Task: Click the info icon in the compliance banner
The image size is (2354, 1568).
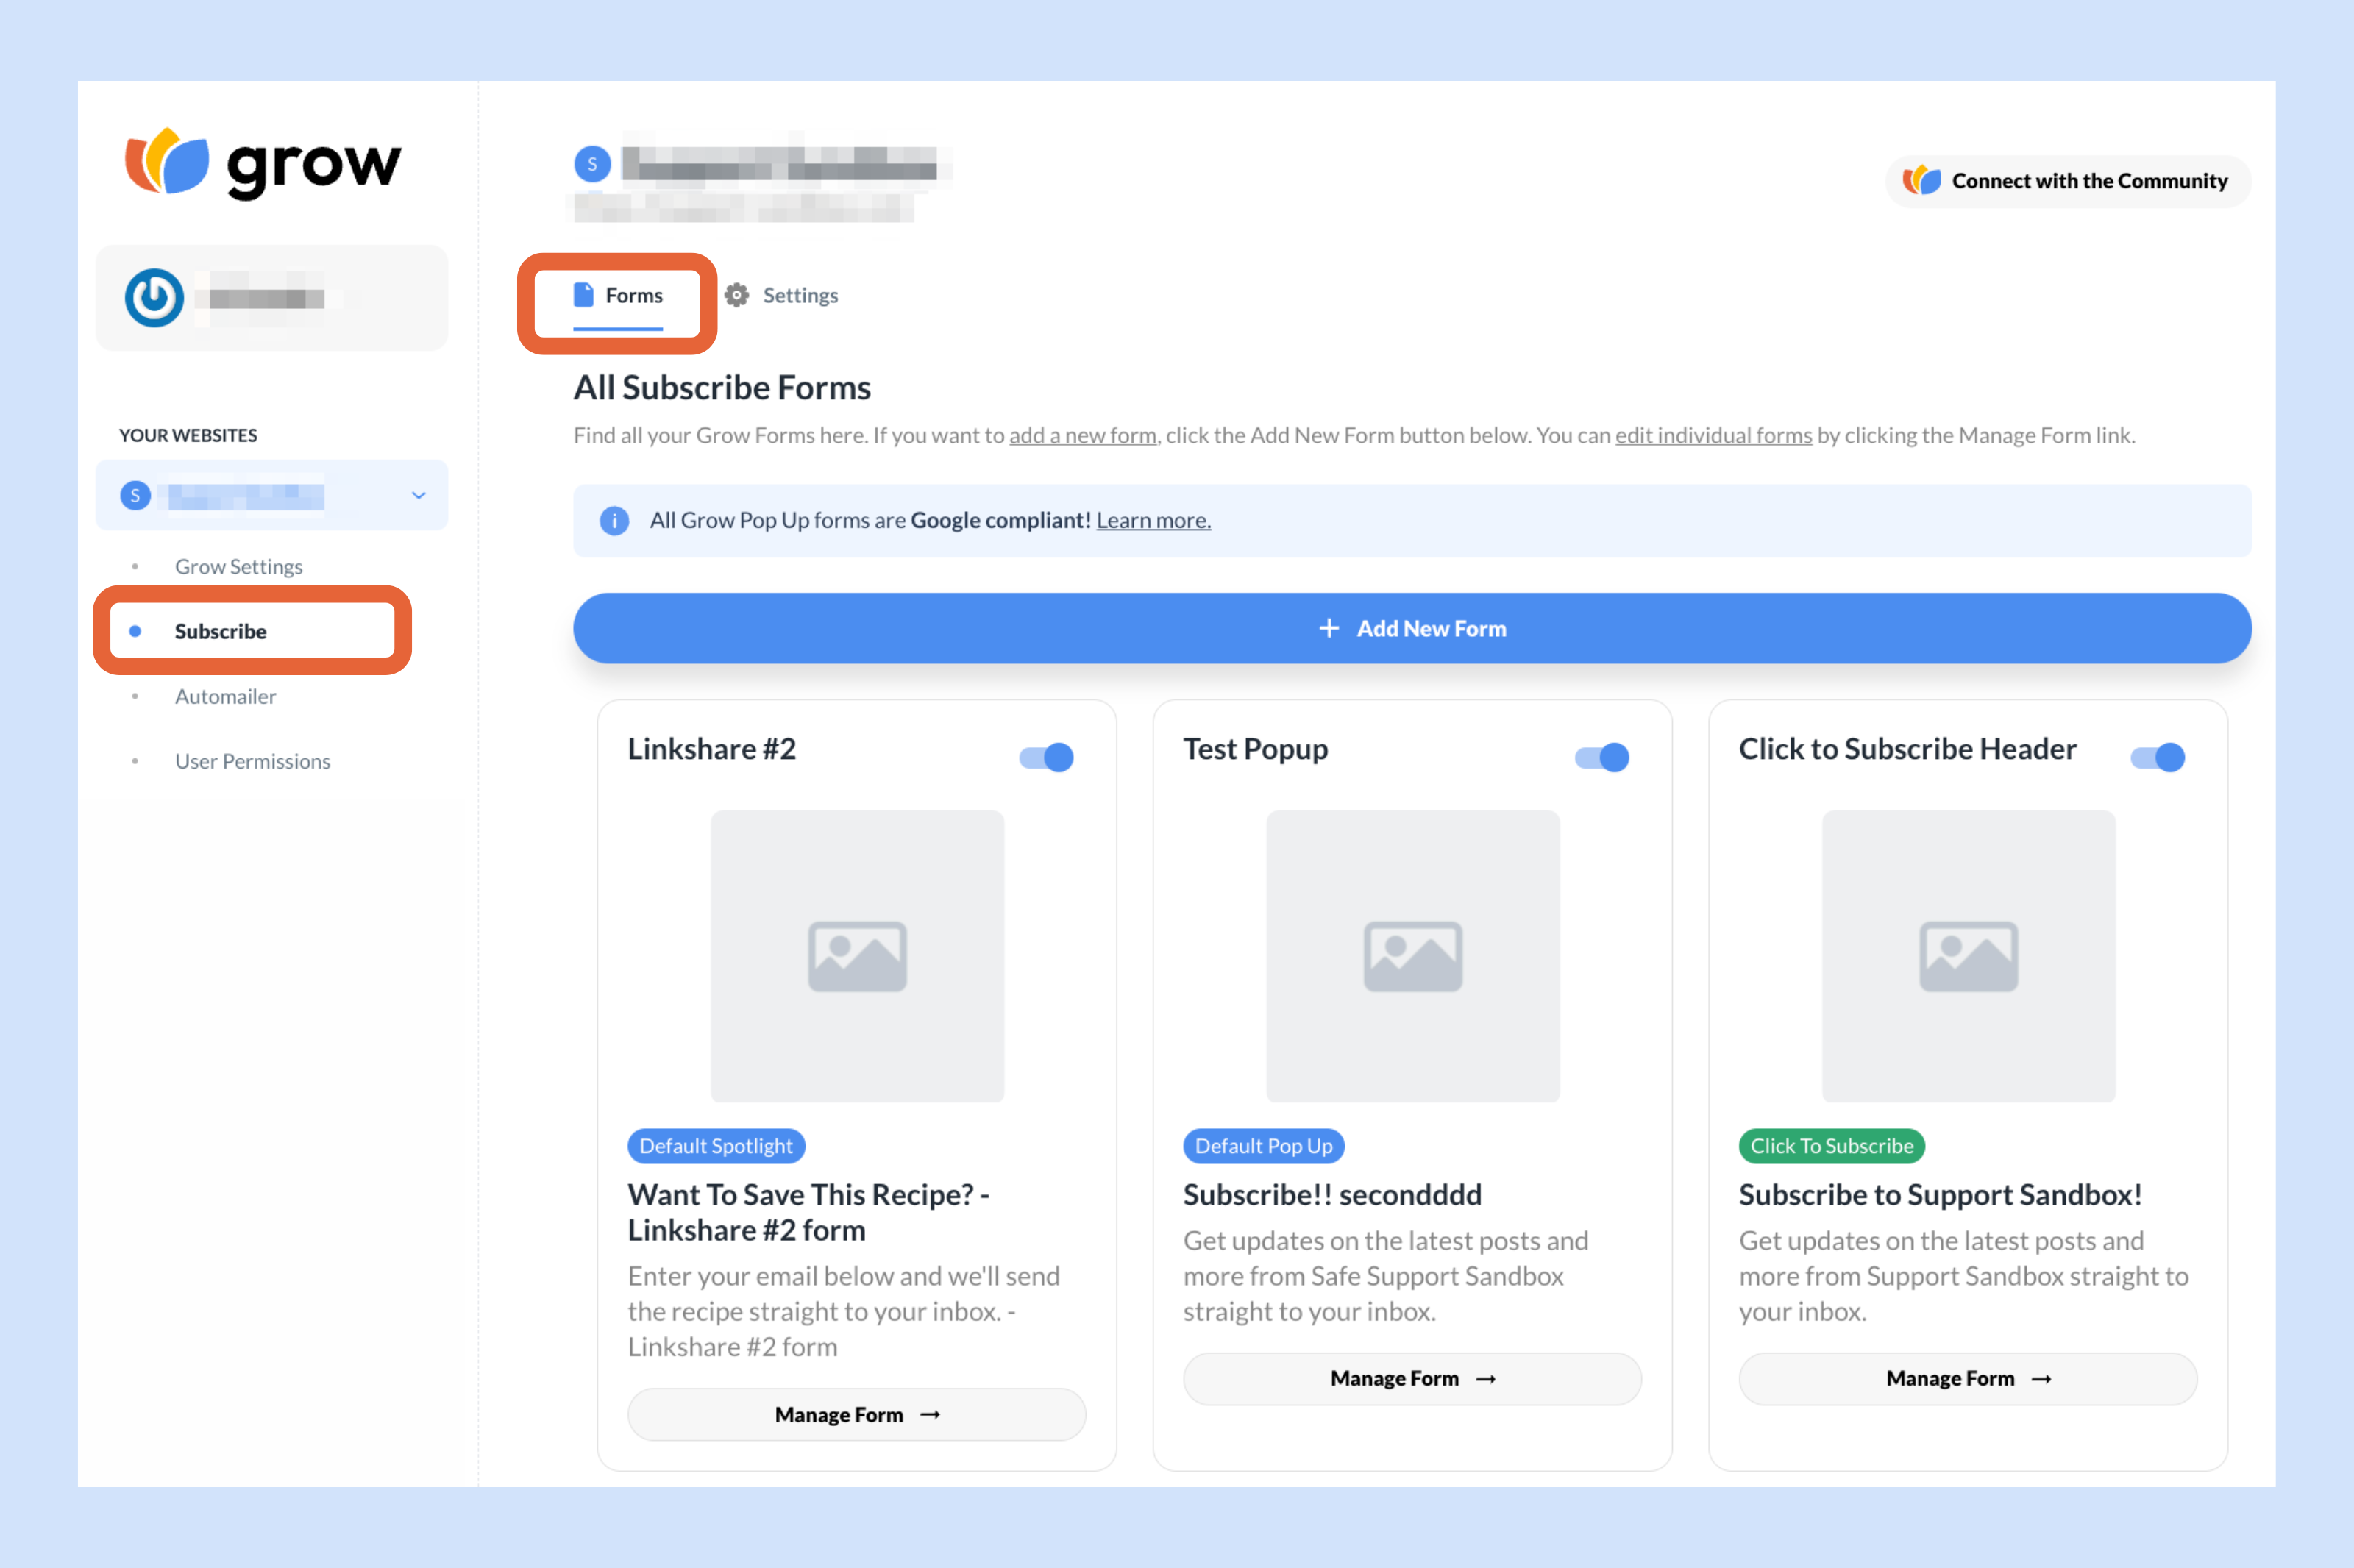Action: (614, 520)
